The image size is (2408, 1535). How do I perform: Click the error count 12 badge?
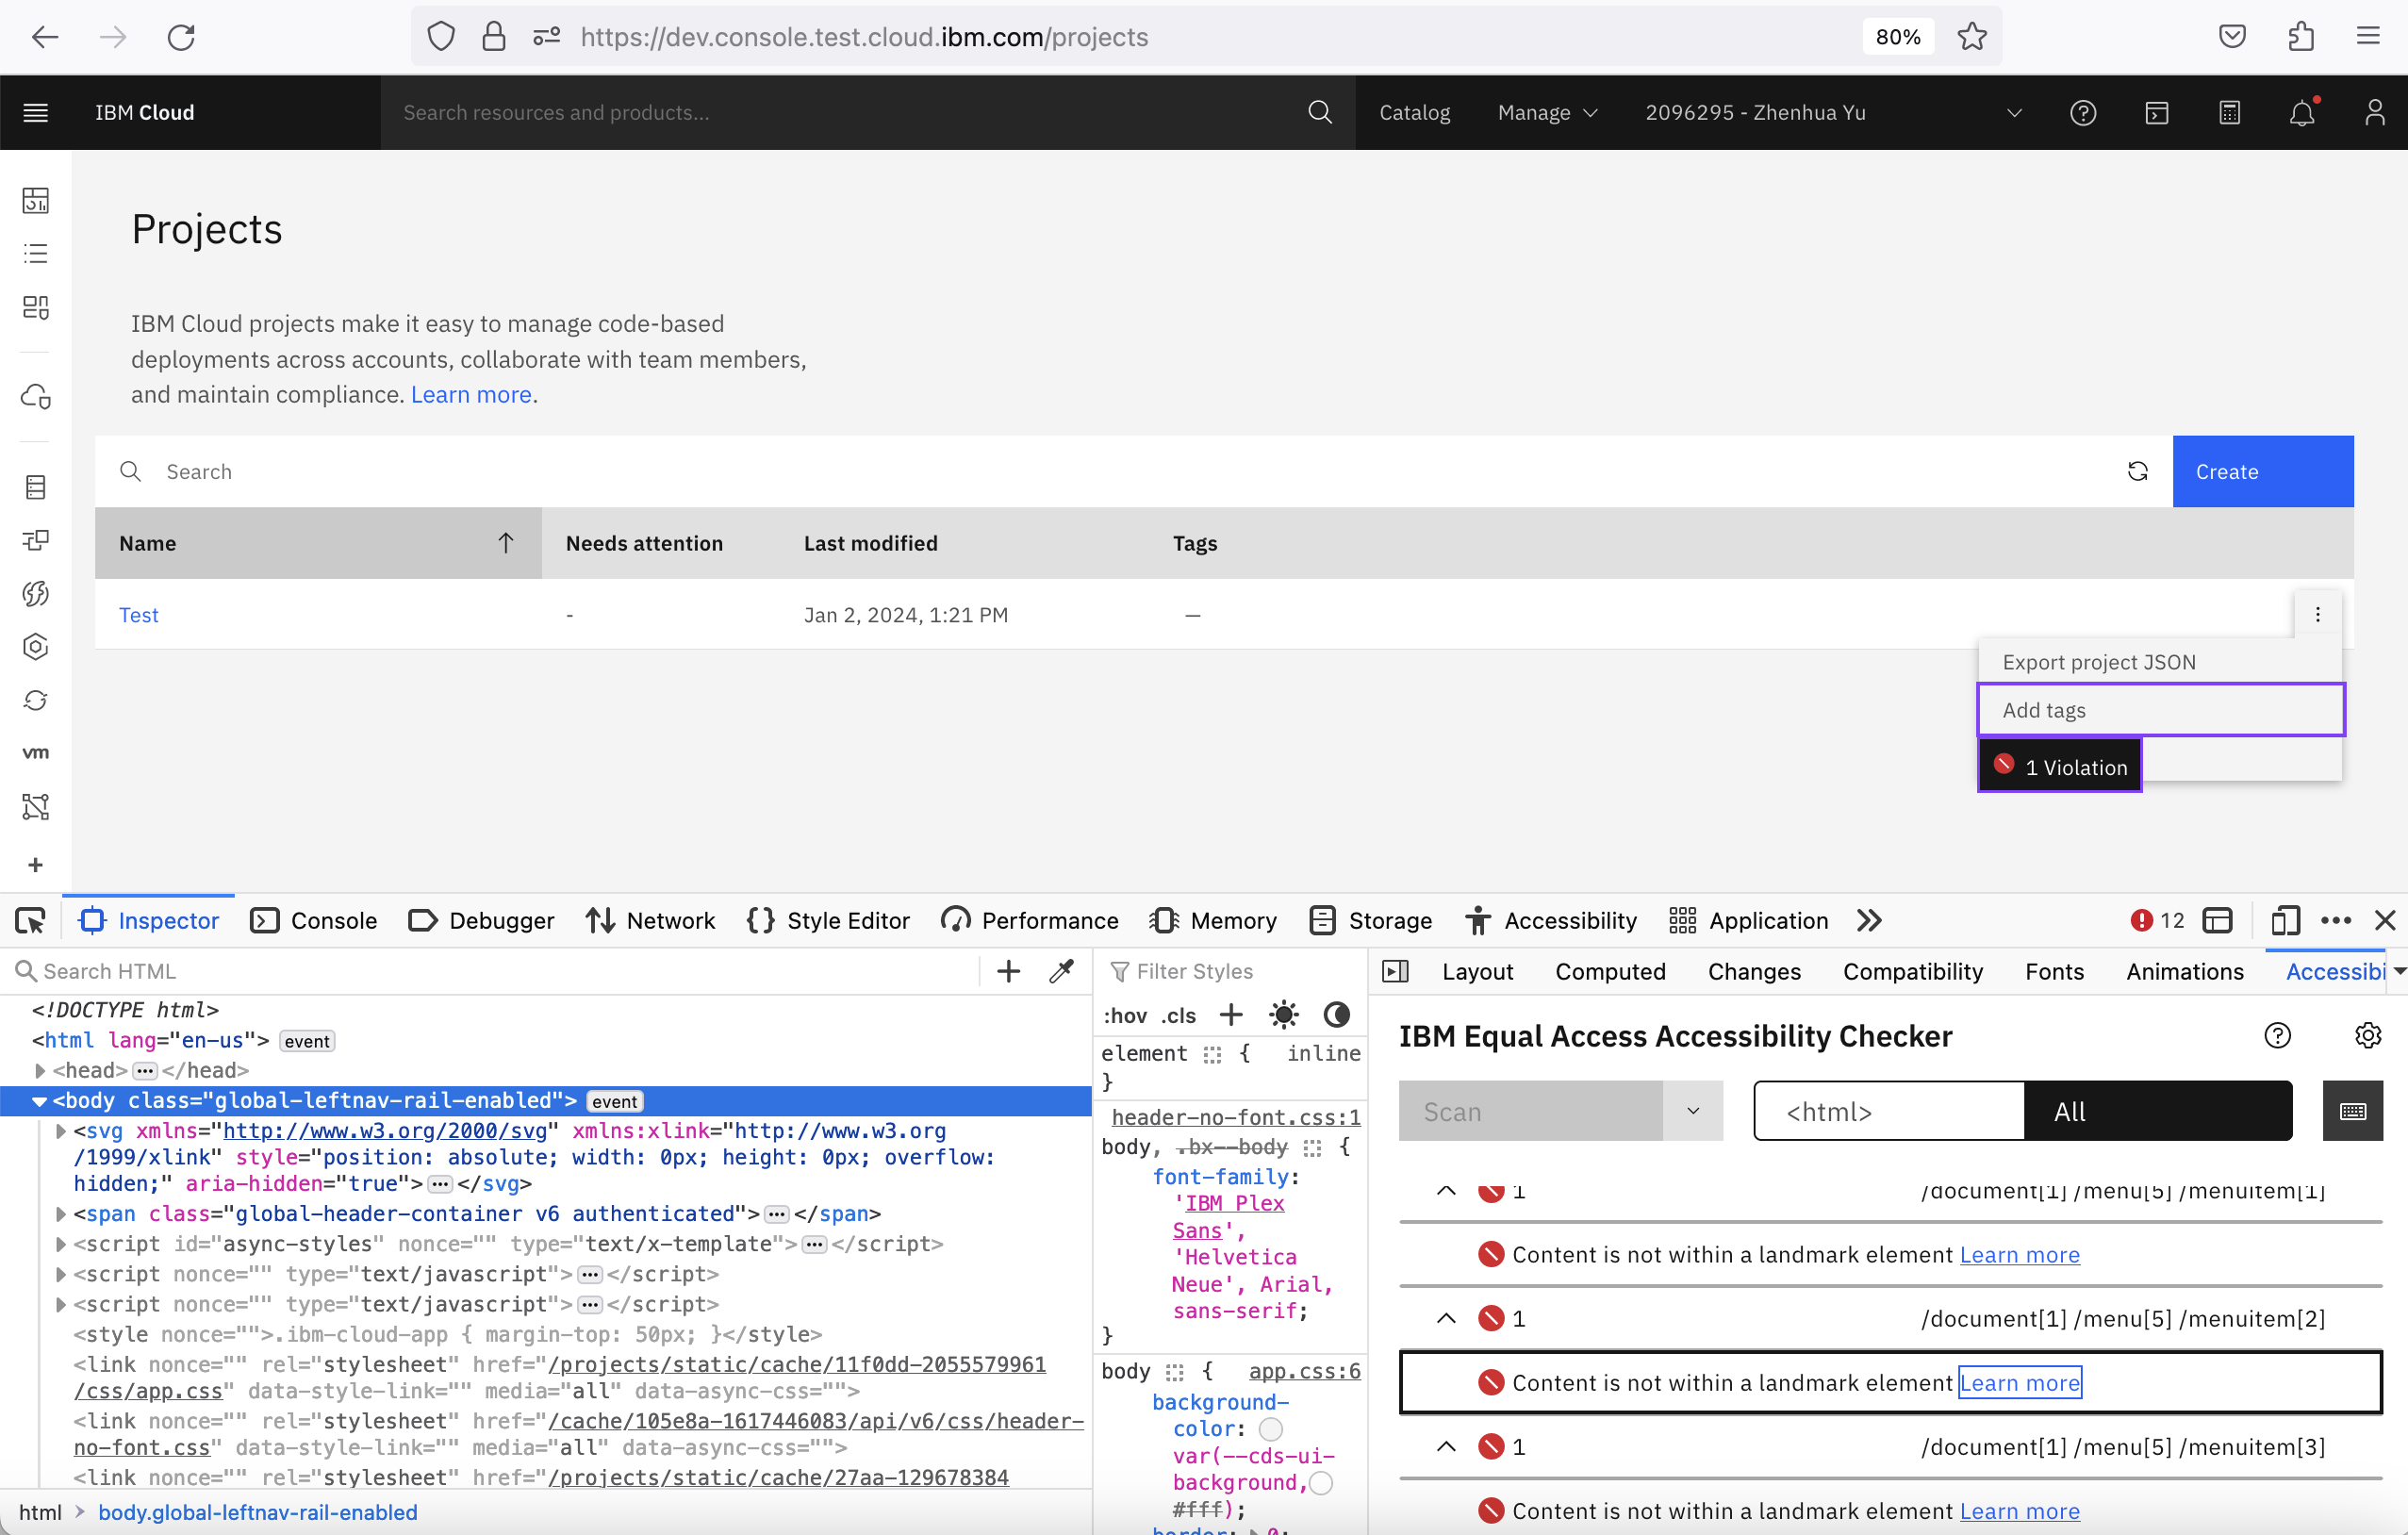2158,920
